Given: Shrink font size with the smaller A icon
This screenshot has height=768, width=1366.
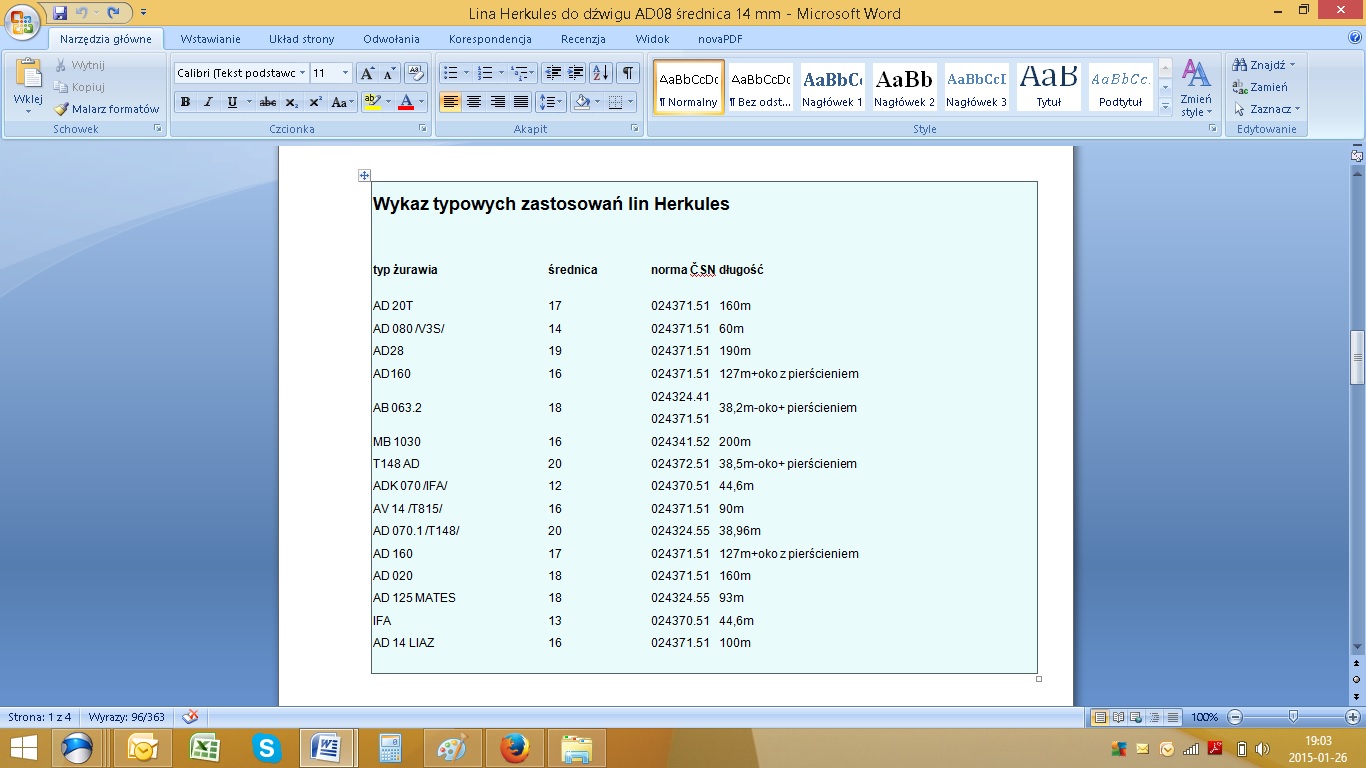Looking at the screenshot, I should [389, 73].
